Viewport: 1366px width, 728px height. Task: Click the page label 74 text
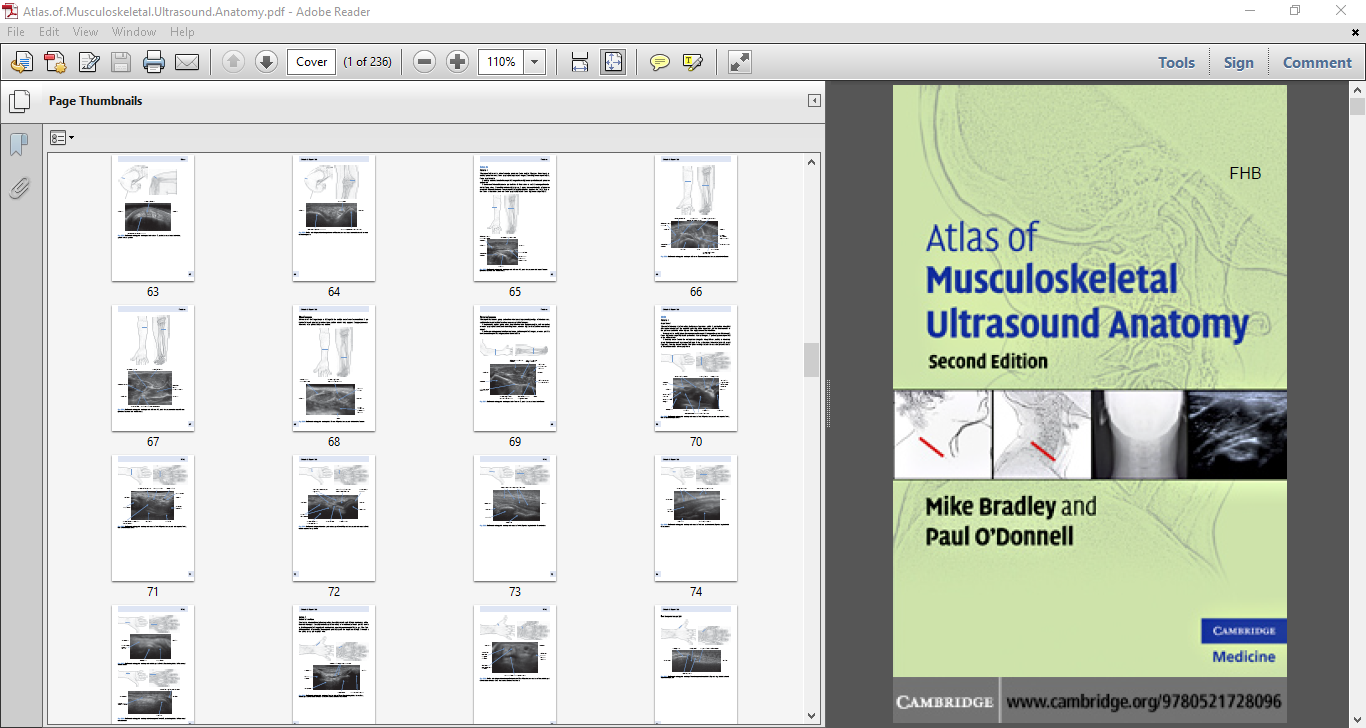(696, 592)
